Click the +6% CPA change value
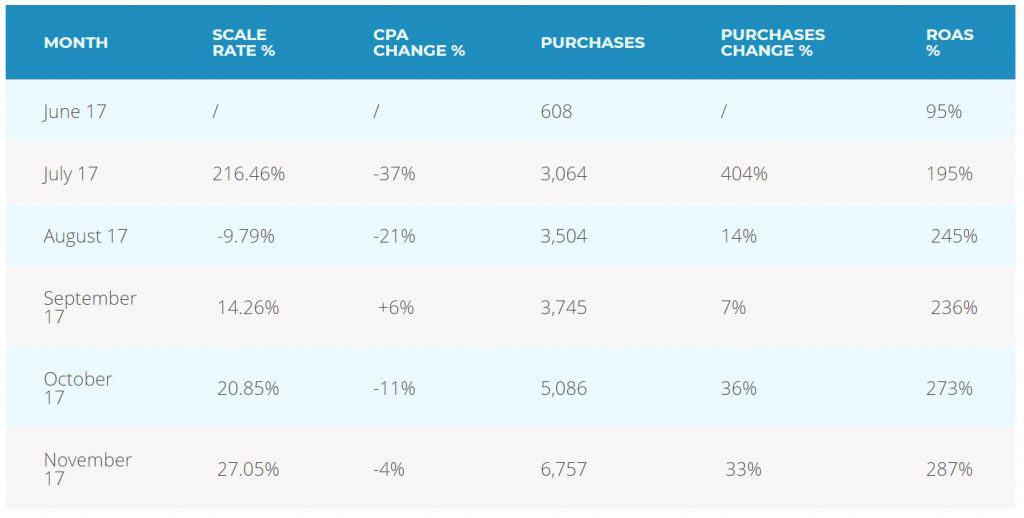Viewport: 1024px width, 518px height. pos(395,307)
